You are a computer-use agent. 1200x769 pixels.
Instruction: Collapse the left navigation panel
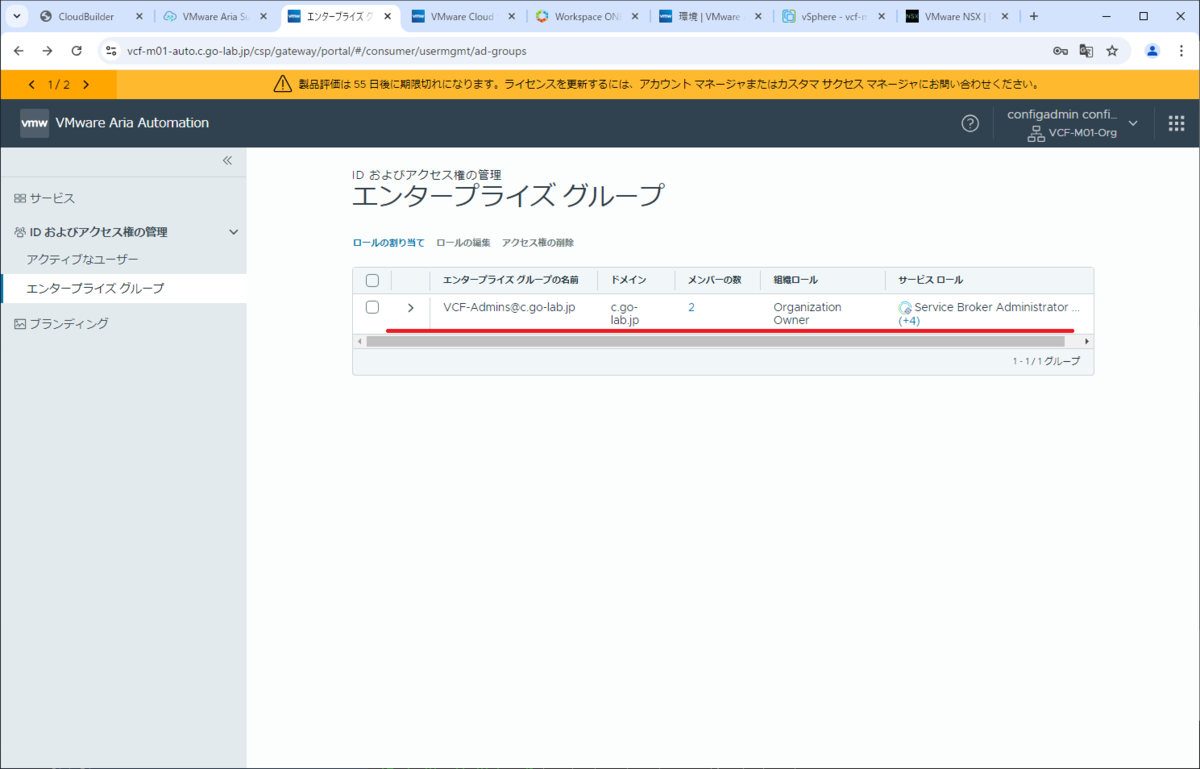(227, 160)
